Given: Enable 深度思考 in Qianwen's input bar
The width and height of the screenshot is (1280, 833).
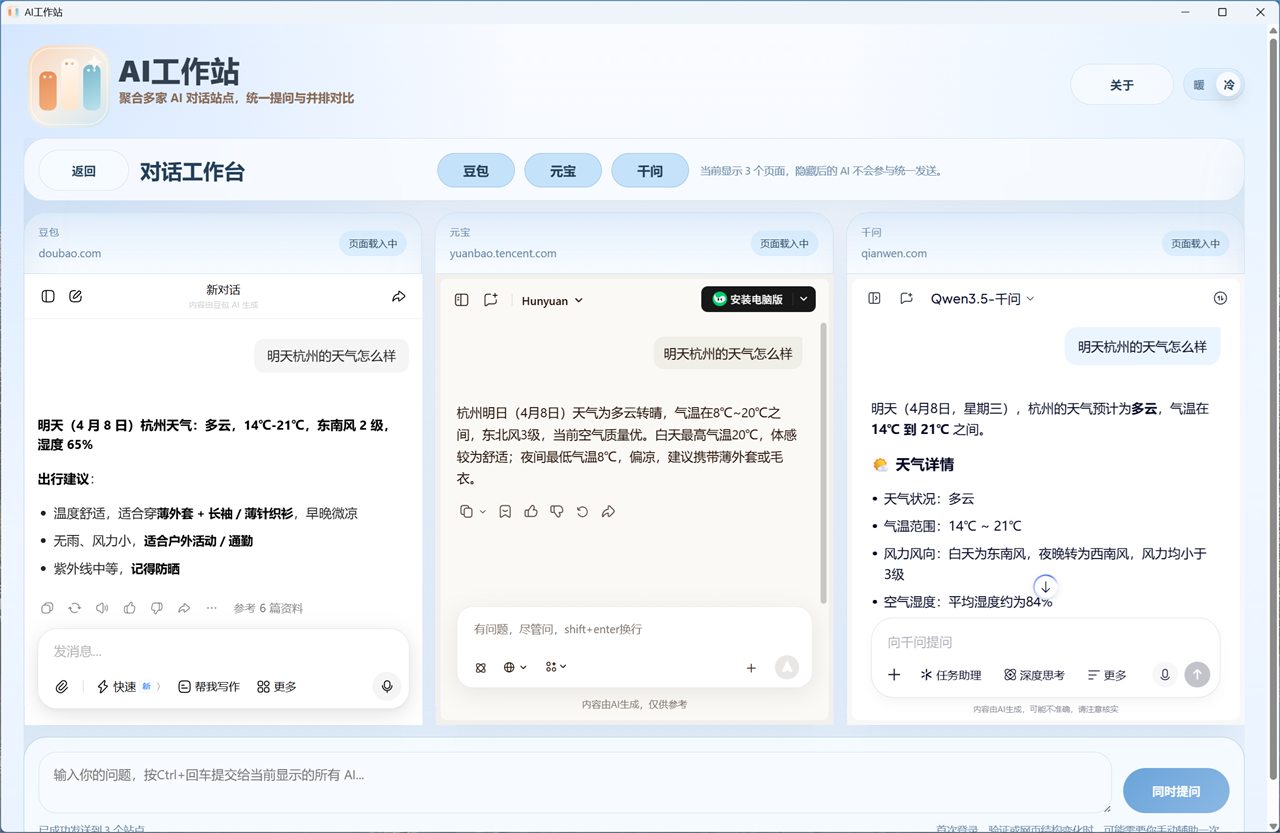Looking at the screenshot, I should pos(1033,674).
